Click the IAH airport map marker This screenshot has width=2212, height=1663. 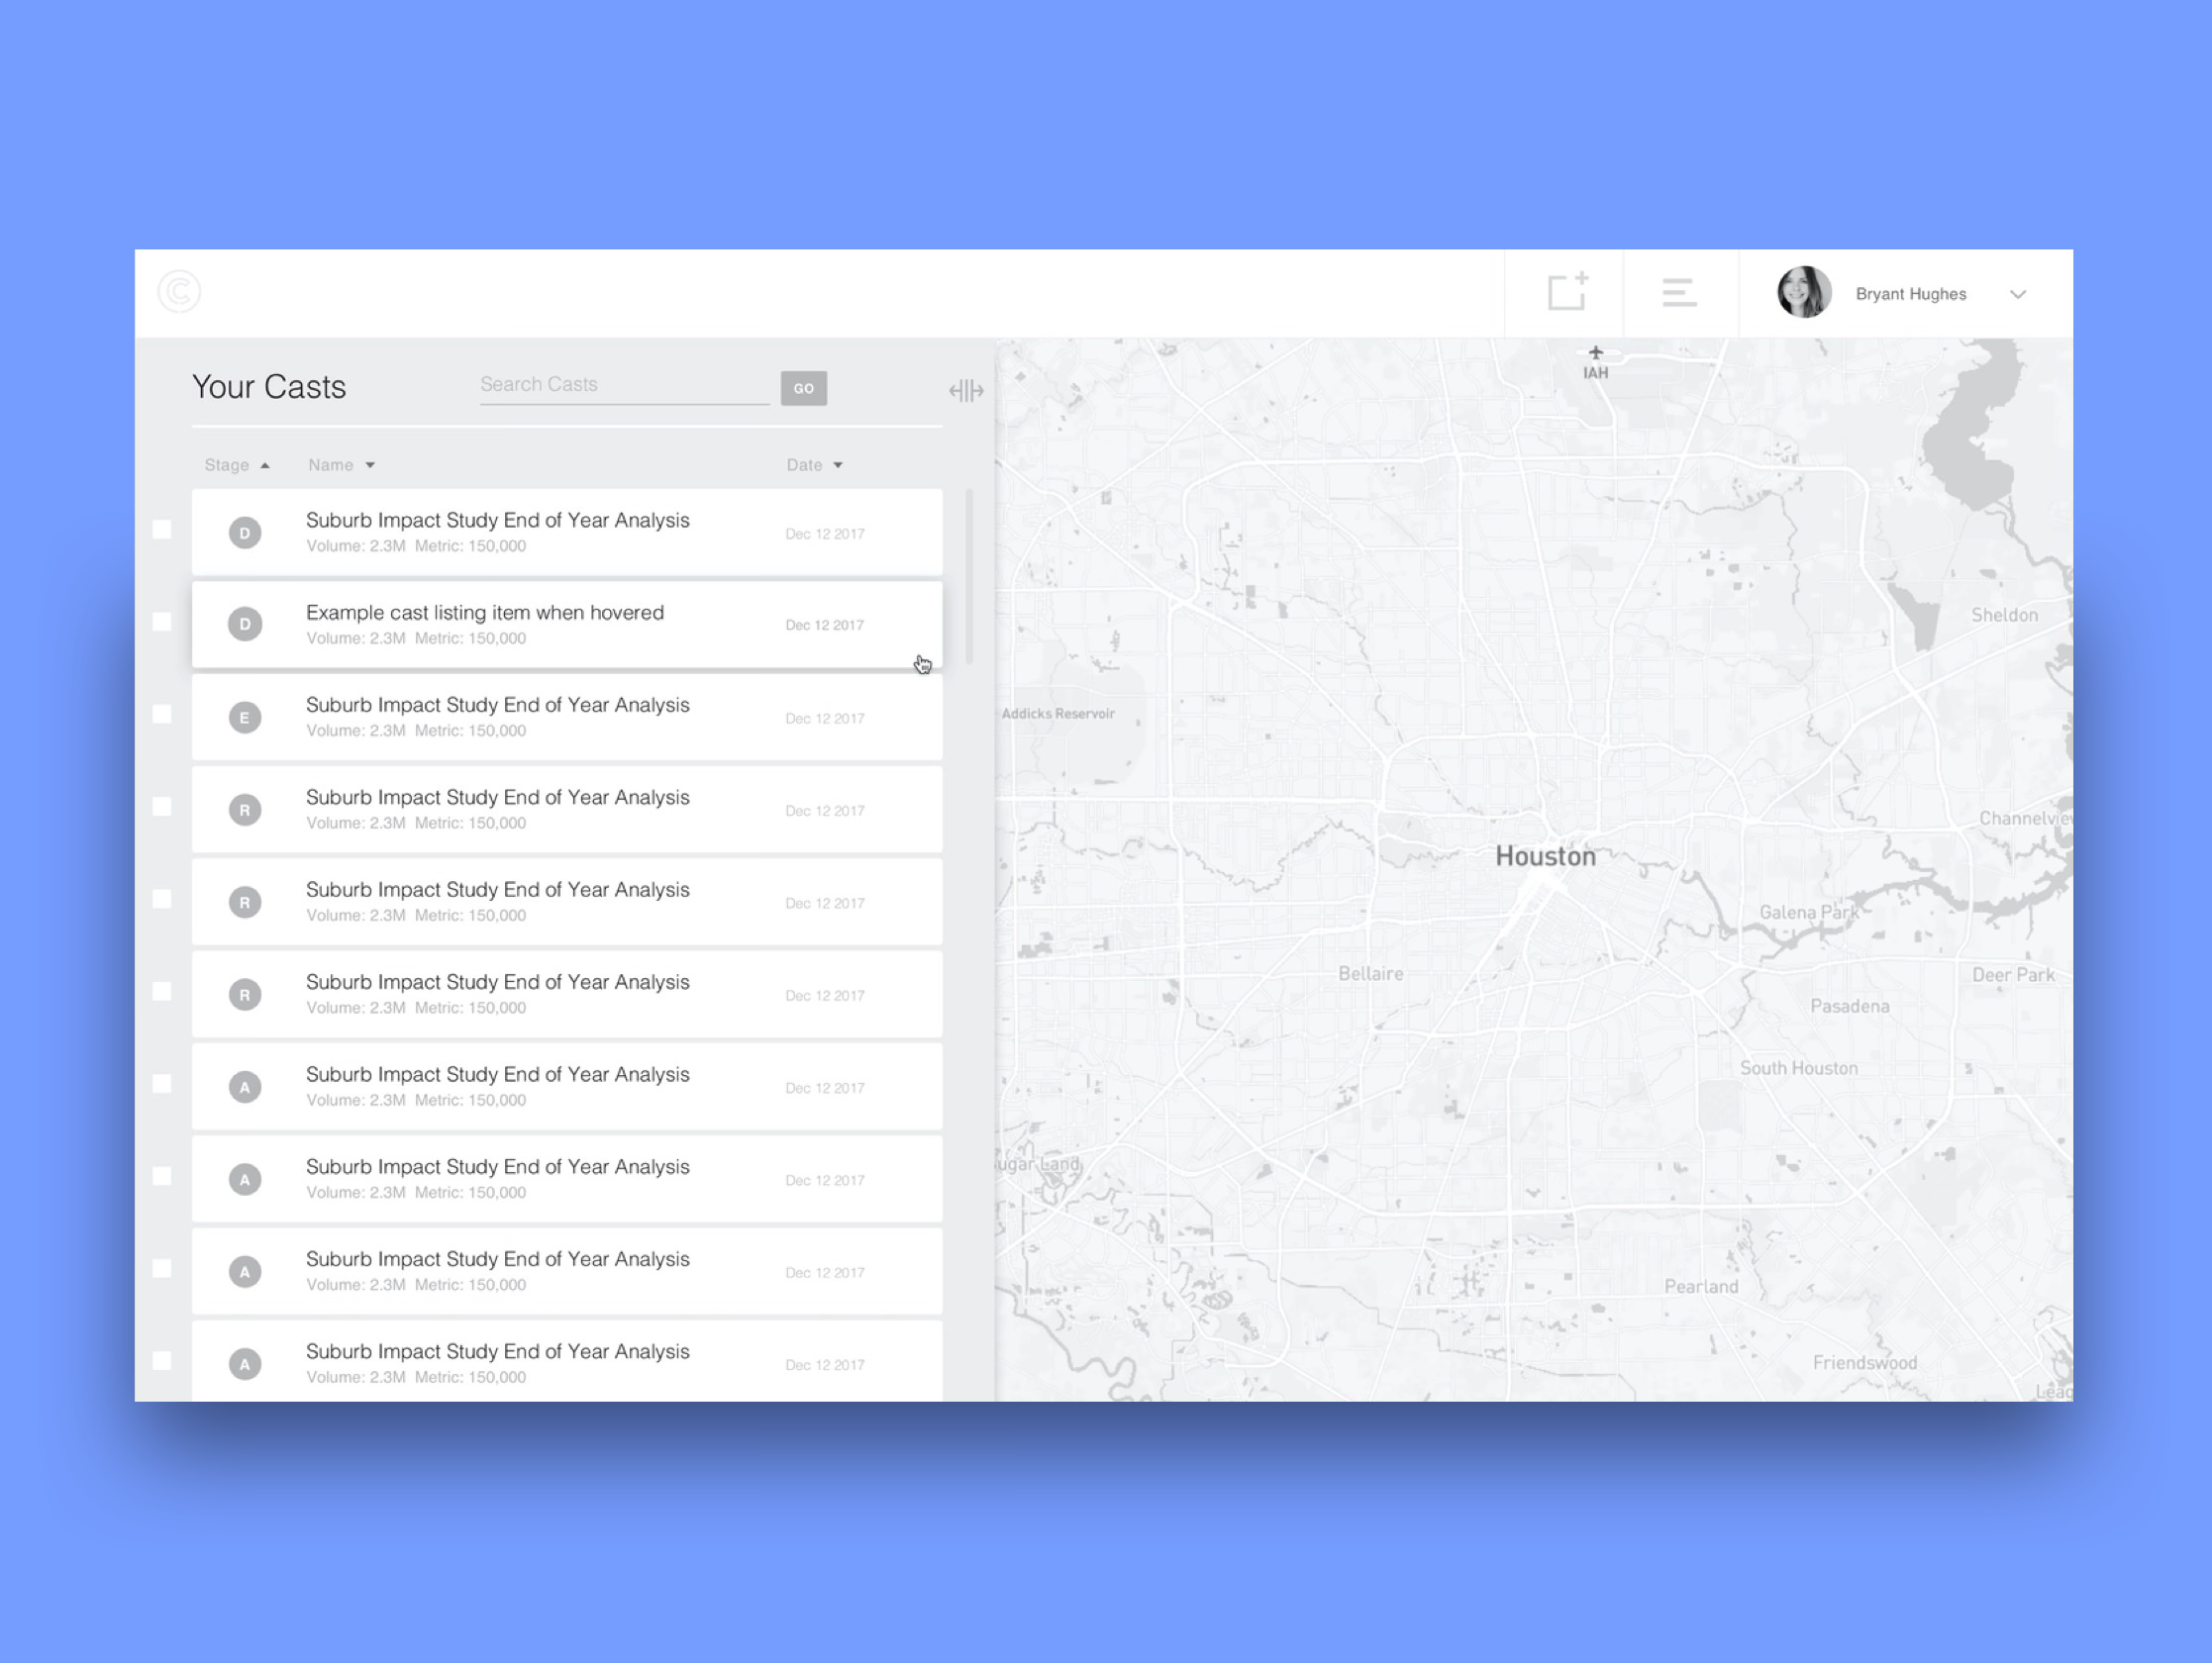pos(1595,354)
